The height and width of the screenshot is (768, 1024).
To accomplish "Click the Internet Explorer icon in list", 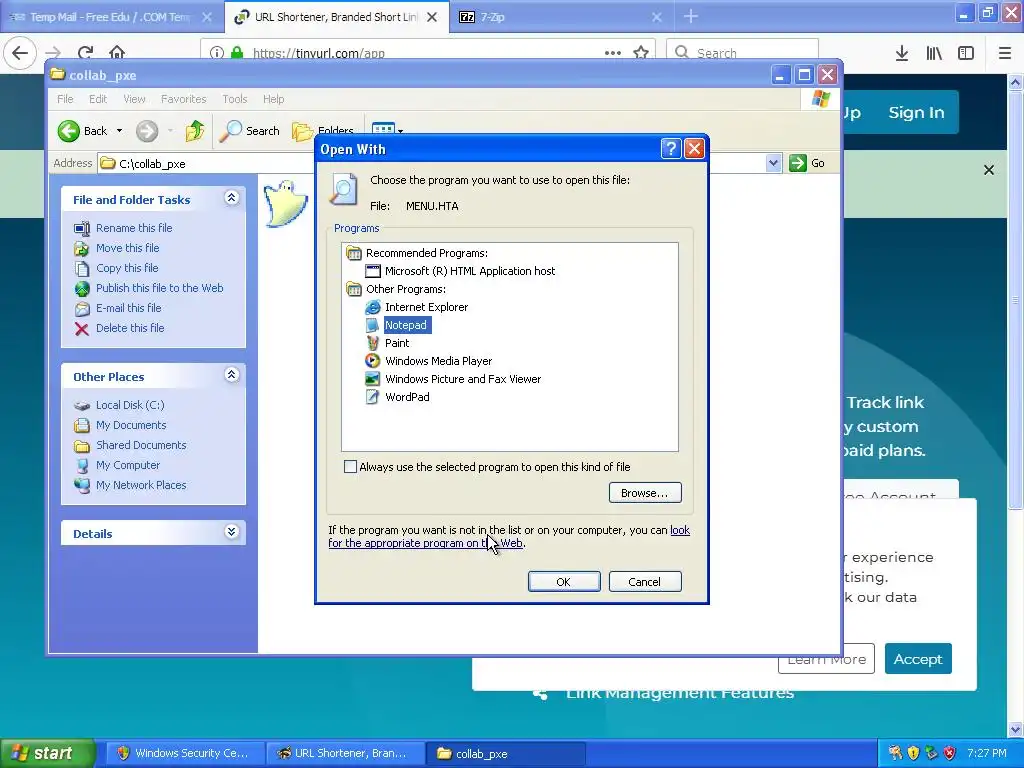I will point(372,307).
